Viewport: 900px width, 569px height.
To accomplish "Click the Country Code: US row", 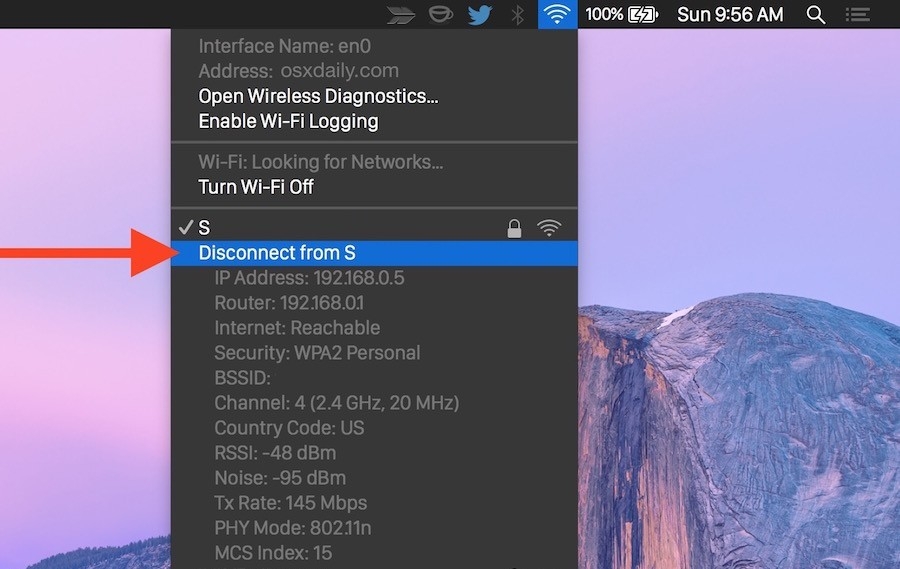I will click(374, 428).
